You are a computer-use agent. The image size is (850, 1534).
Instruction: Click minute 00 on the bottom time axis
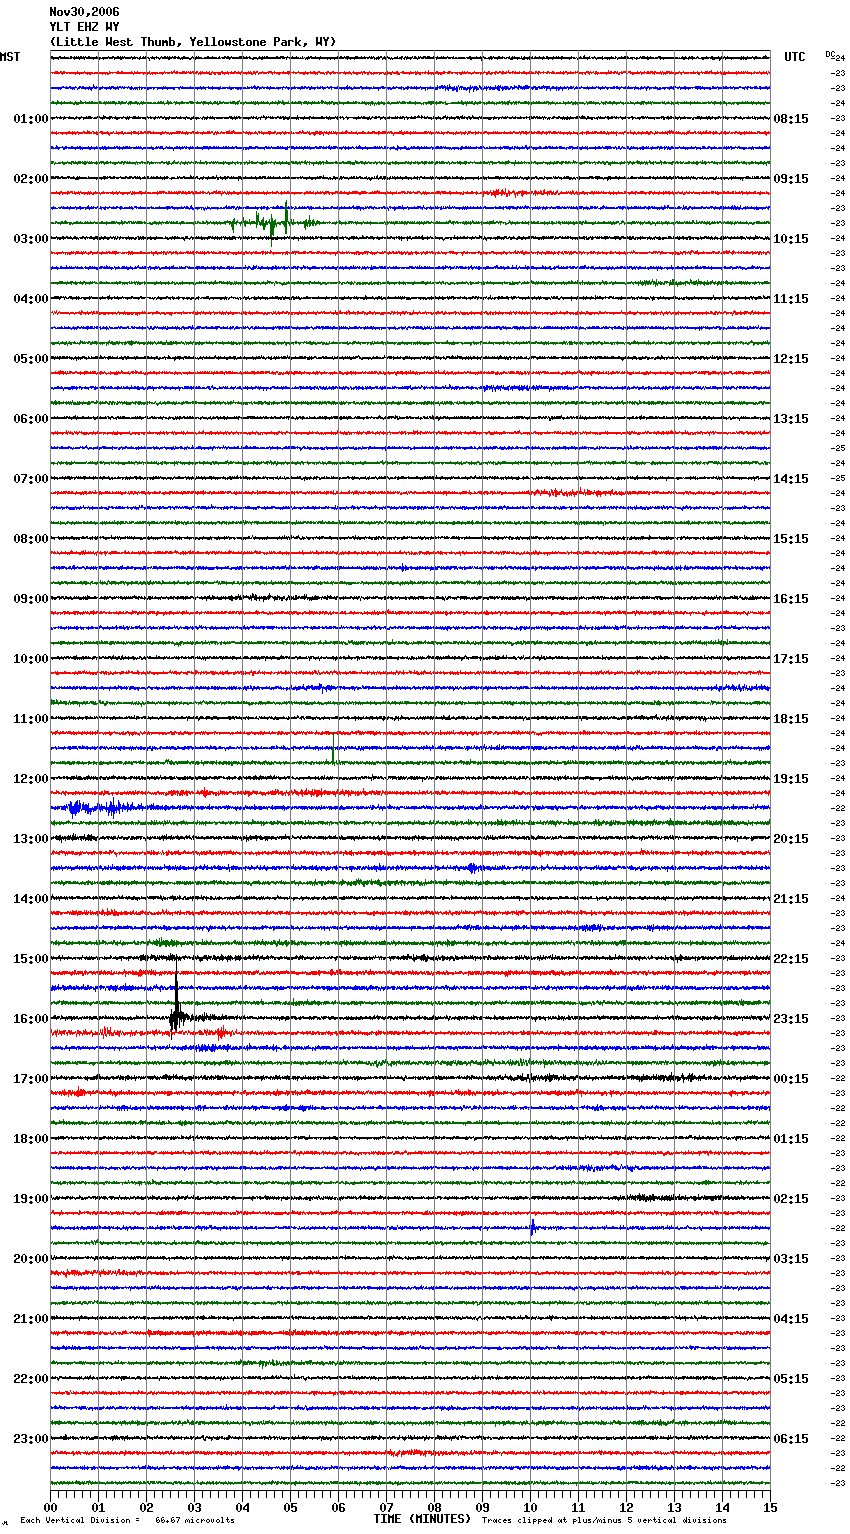pos(51,1507)
